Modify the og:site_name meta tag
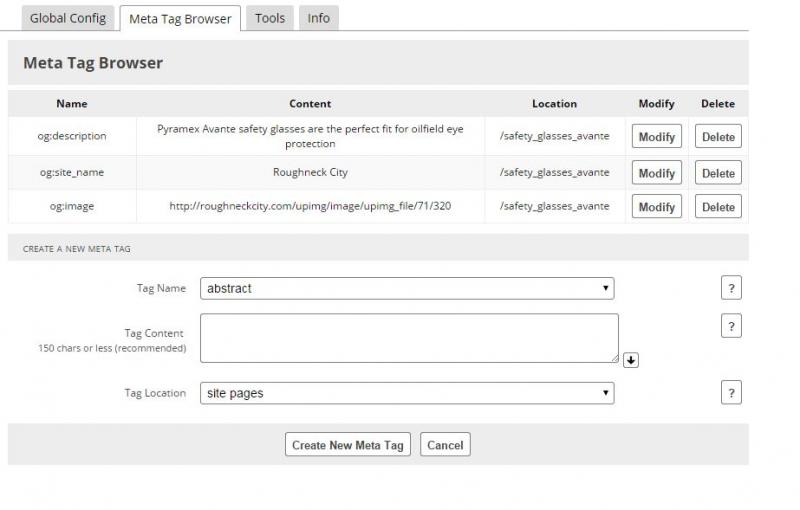 [656, 173]
